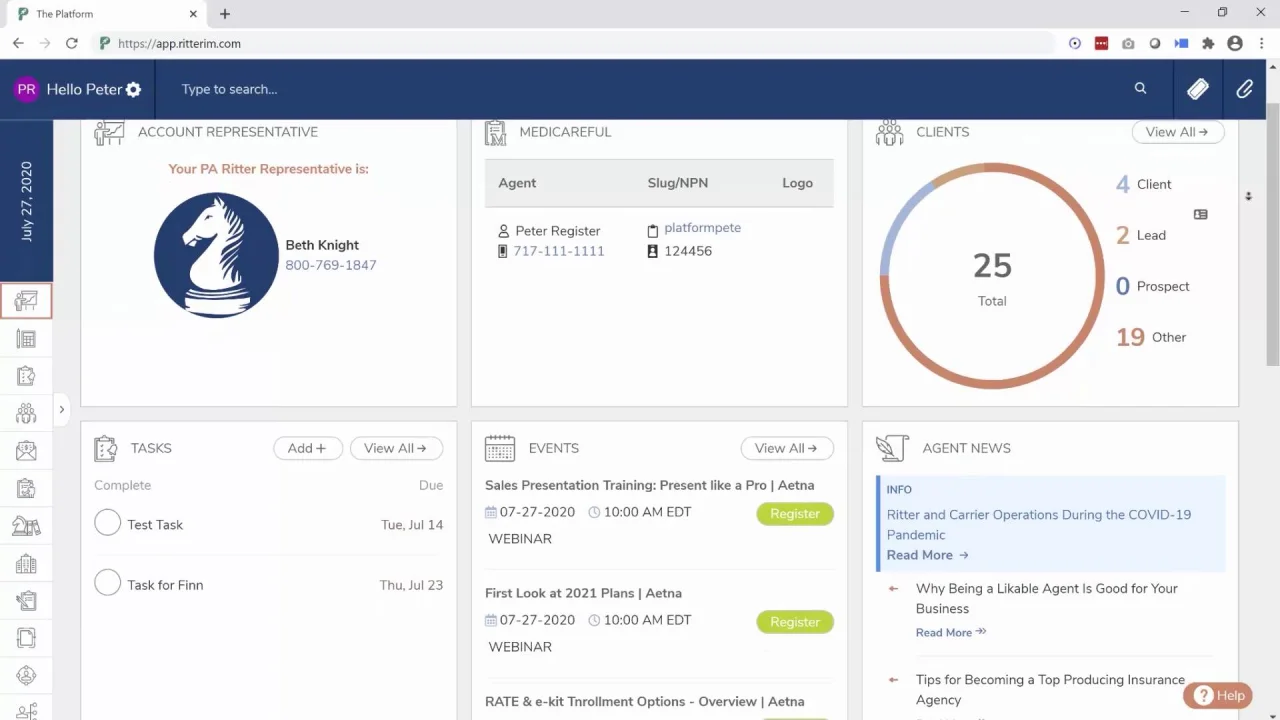The height and width of the screenshot is (720, 1280).
Task: Click the small card icon beside Lead
Action: pos(1200,214)
